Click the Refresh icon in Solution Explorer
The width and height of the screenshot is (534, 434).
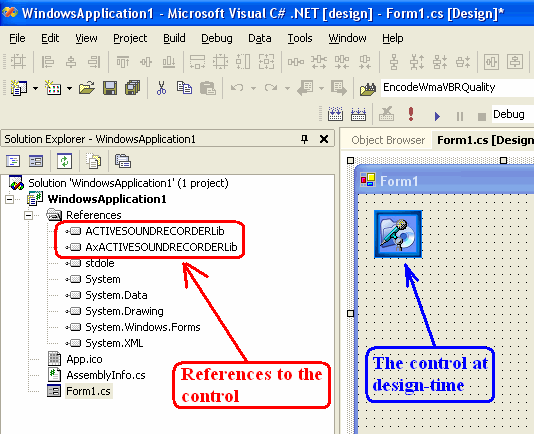click(x=64, y=161)
